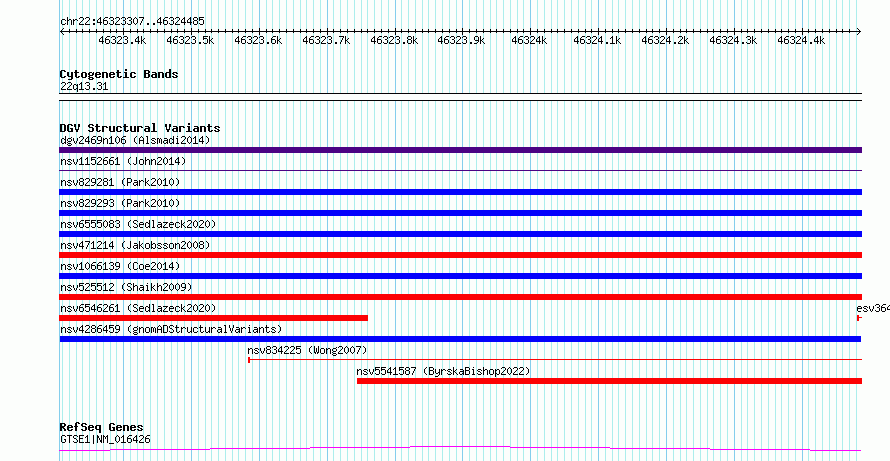Click the nsv525512 (Shaikh2009) label
The width and height of the screenshot is (890, 461).
pyautogui.click(x=126, y=287)
